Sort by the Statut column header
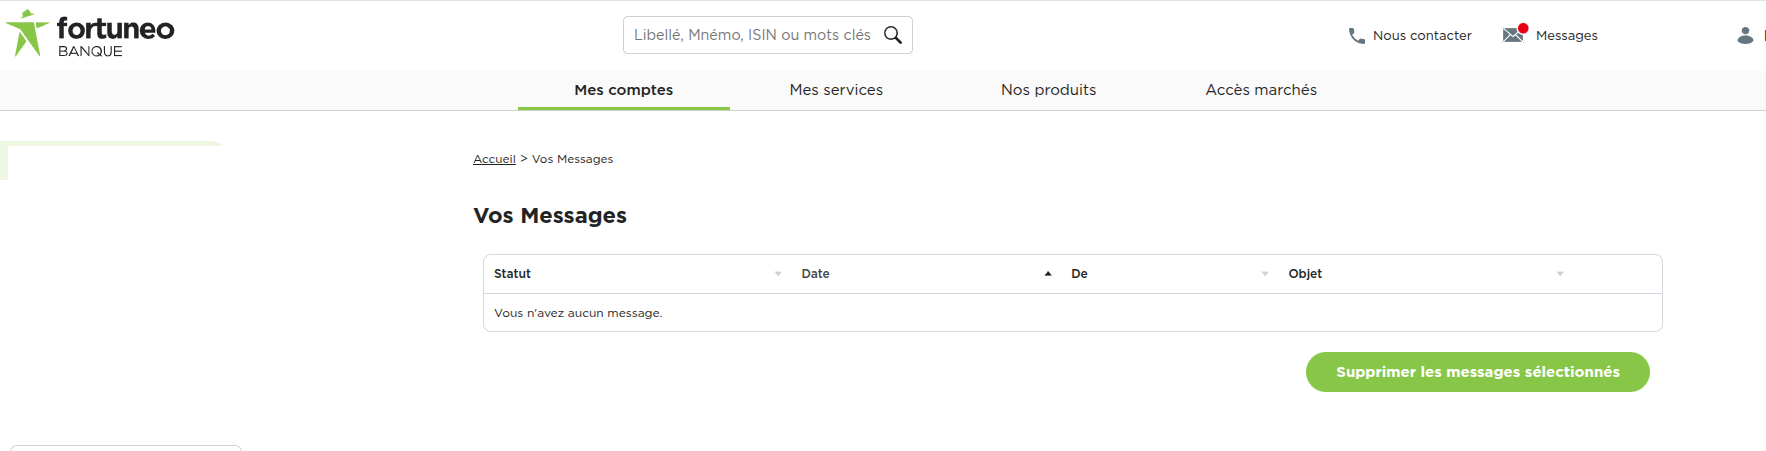This screenshot has width=1766, height=451. click(512, 274)
